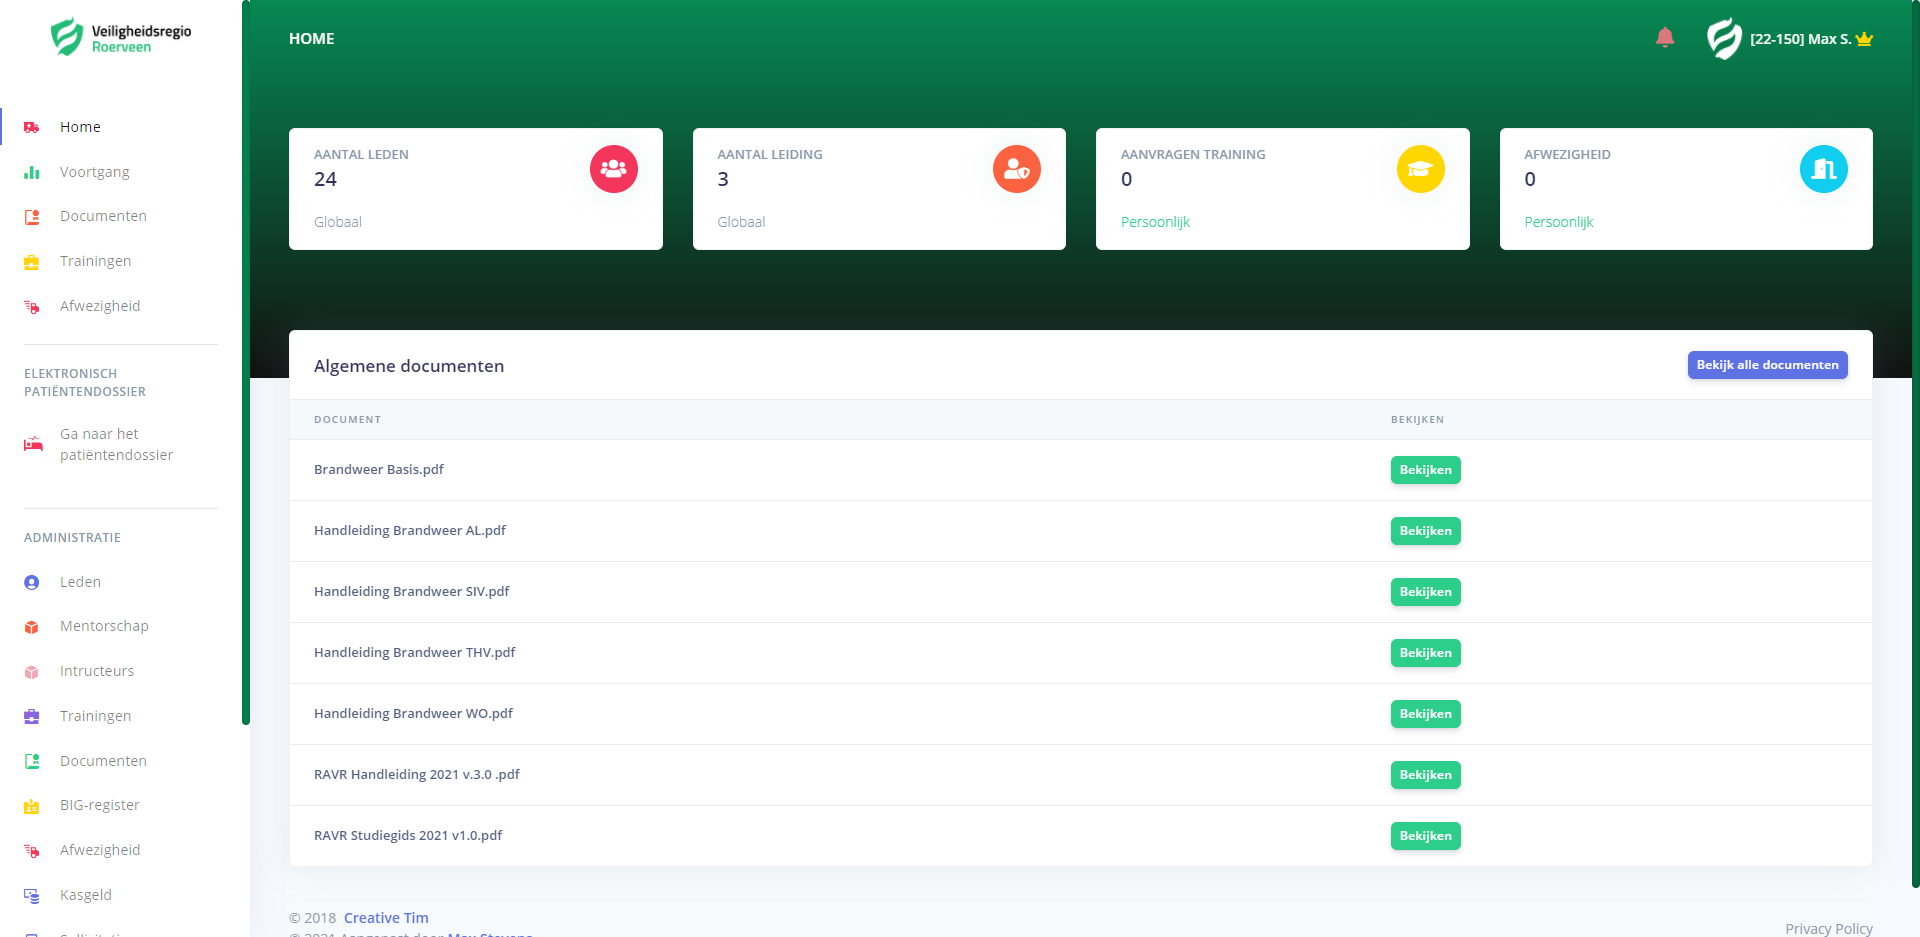Open the Max S. user profile menu

pos(1790,39)
